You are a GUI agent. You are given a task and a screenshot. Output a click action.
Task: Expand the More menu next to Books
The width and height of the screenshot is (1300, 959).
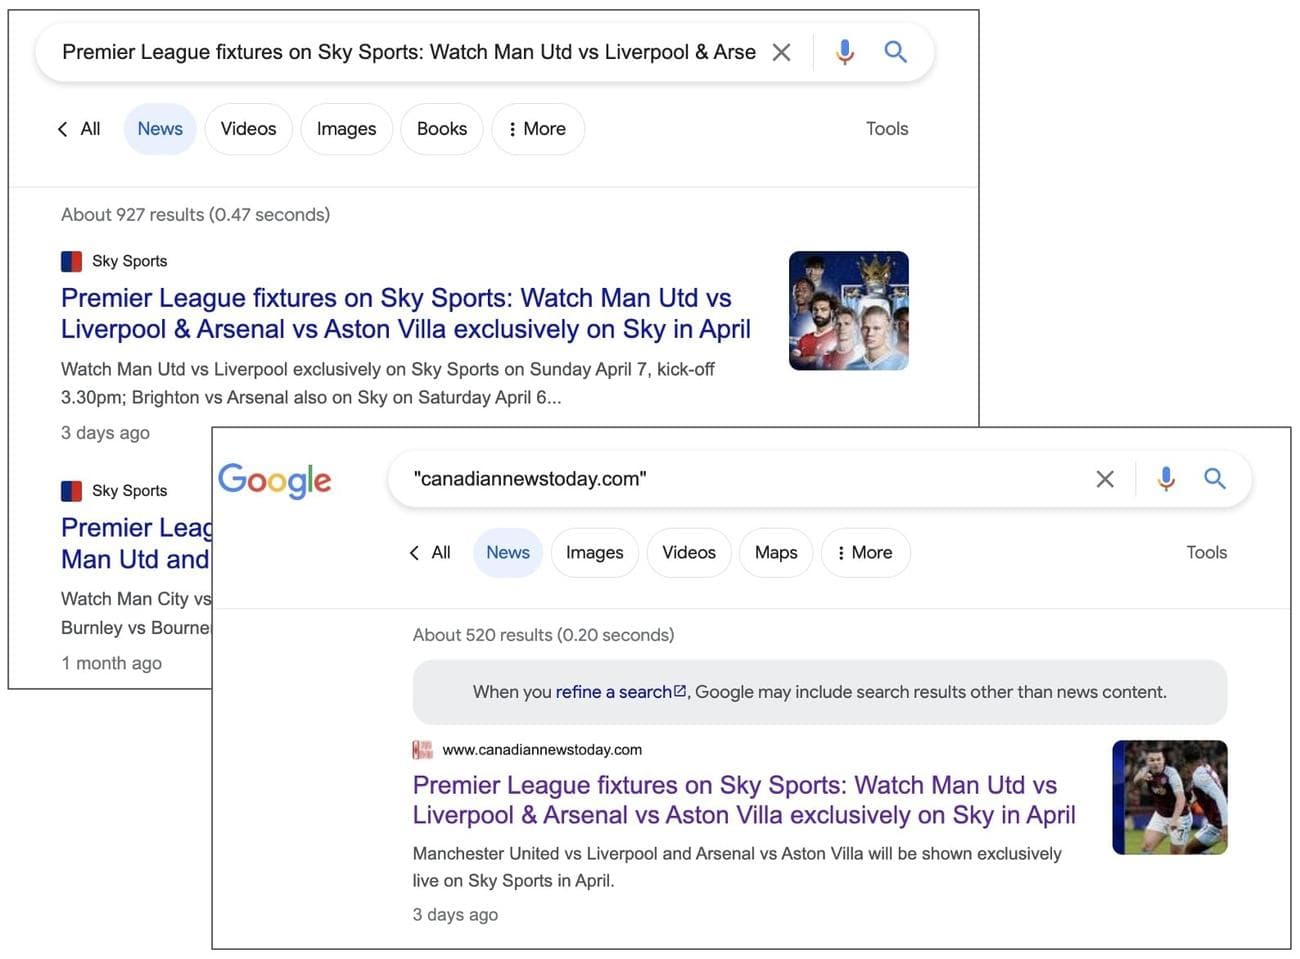(x=537, y=129)
